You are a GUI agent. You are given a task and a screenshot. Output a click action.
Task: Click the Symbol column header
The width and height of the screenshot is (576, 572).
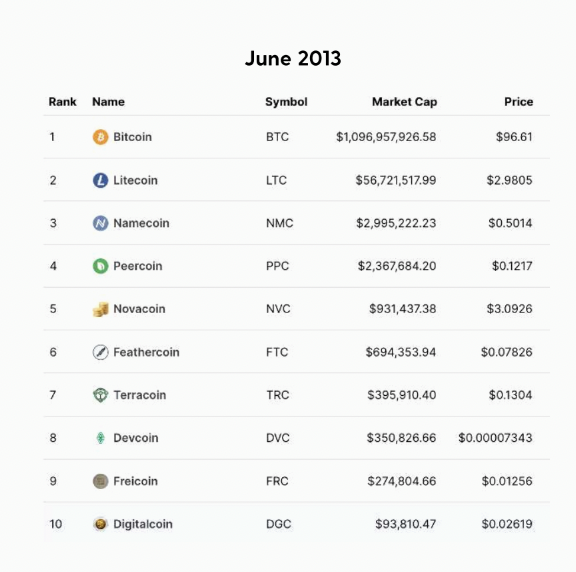click(x=286, y=102)
